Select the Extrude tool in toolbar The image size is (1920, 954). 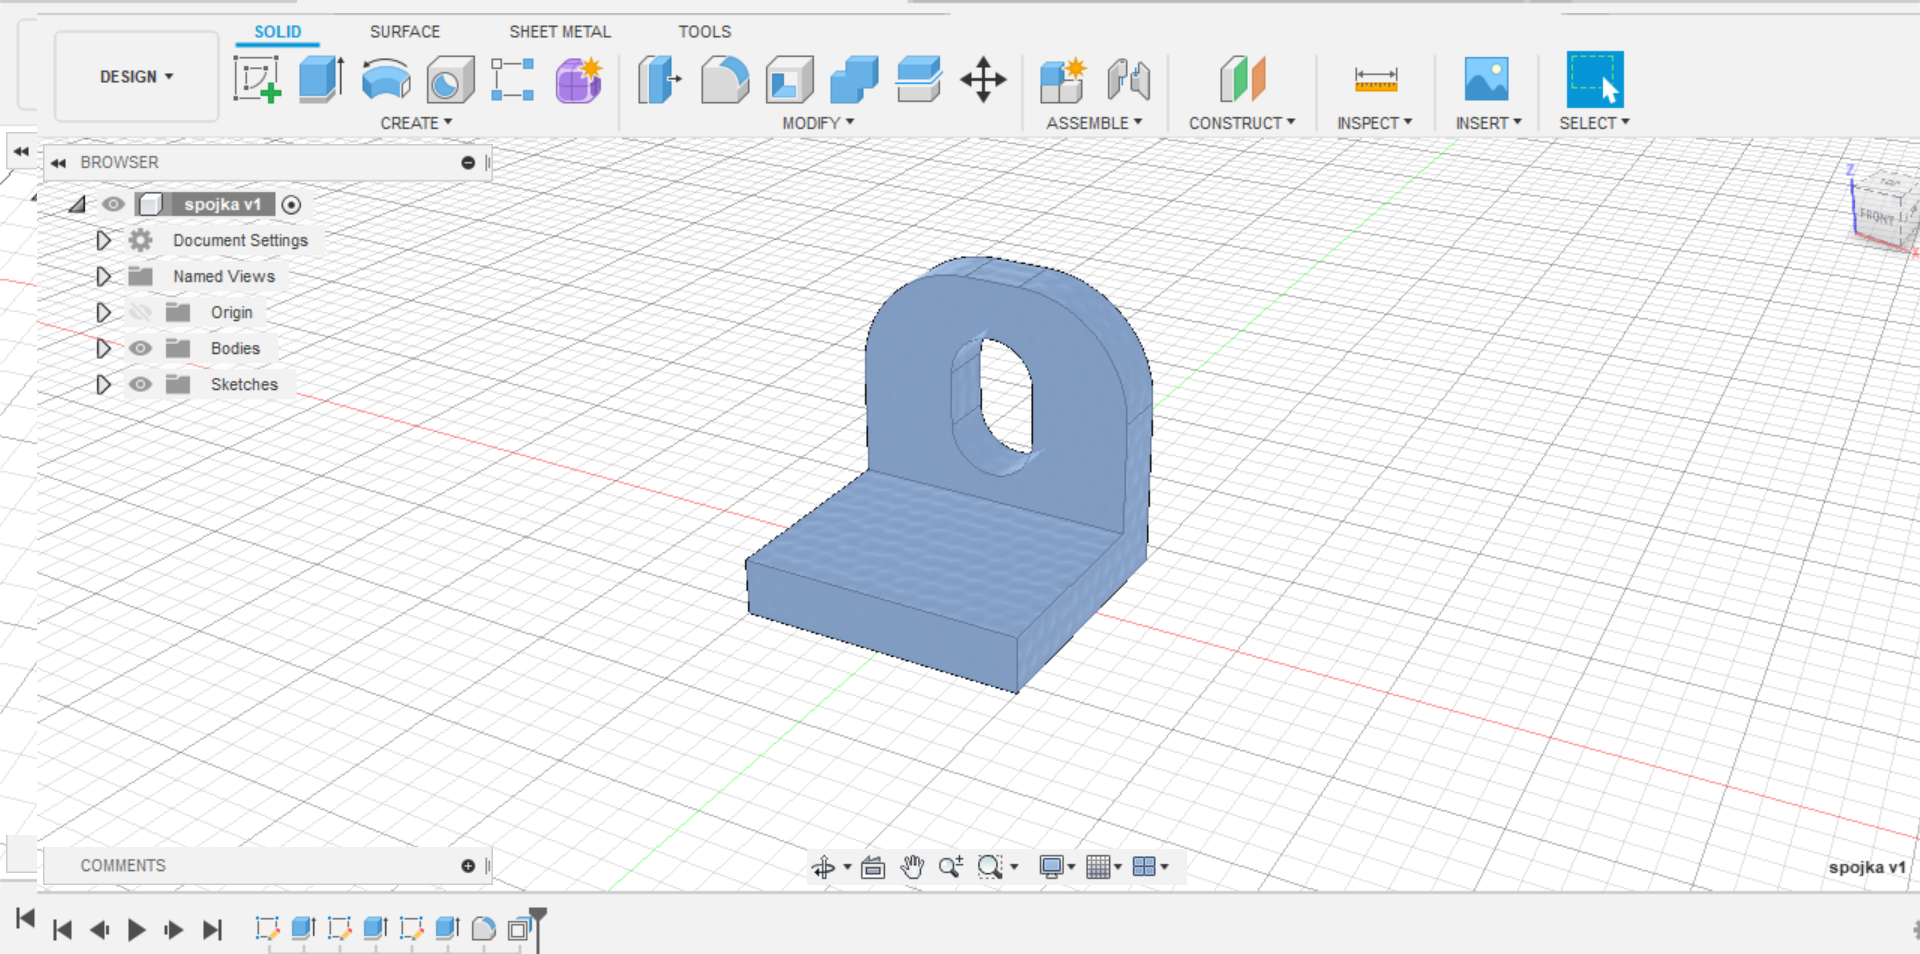[321, 79]
